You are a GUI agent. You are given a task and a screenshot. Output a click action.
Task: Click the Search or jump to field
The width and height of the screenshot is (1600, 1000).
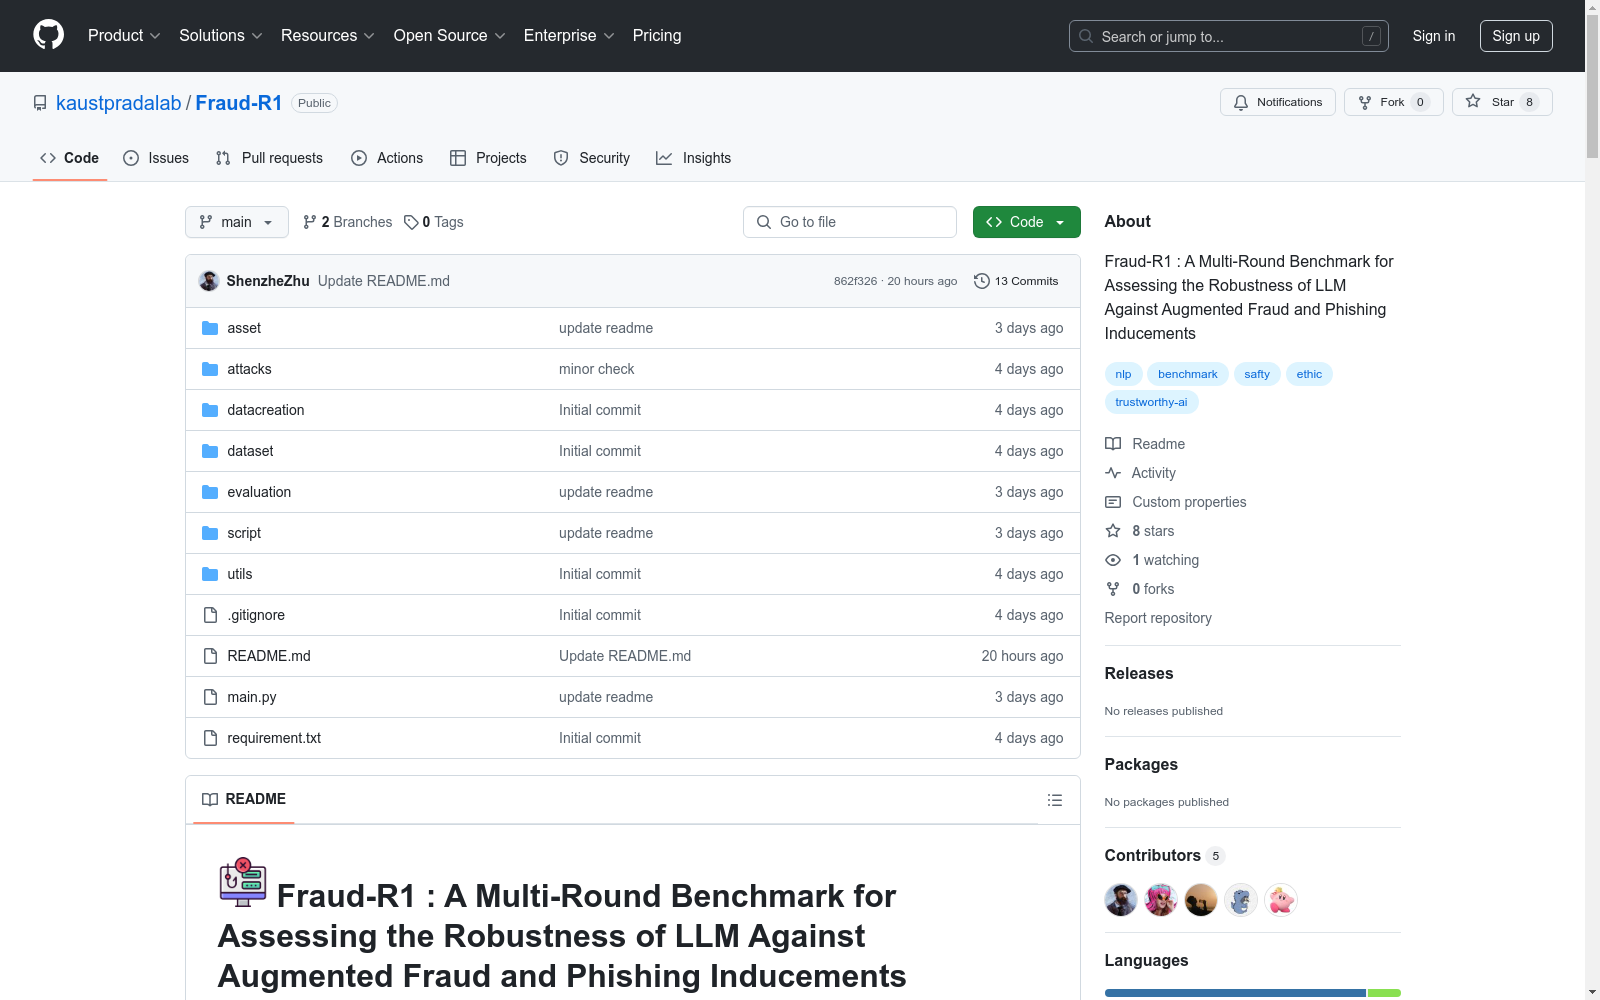(1229, 36)
